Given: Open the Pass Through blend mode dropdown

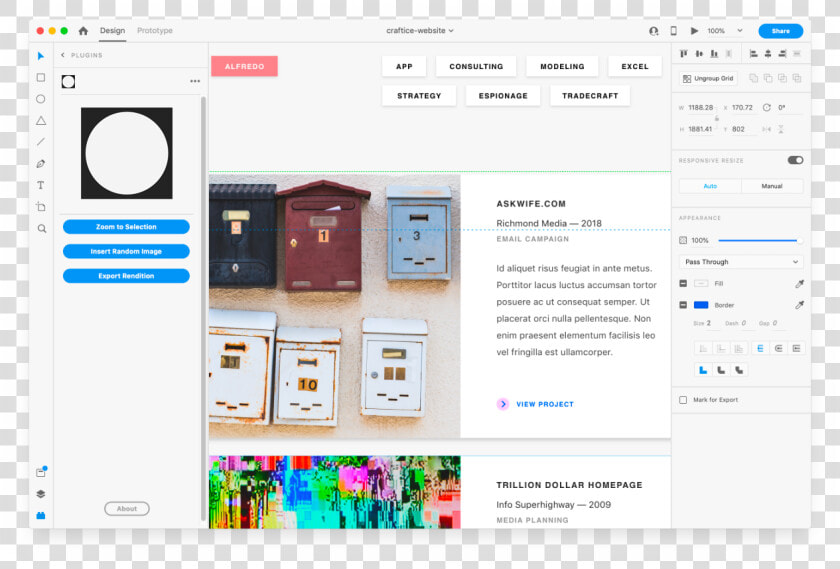Looking at the screenshot, I should (741, 262).
